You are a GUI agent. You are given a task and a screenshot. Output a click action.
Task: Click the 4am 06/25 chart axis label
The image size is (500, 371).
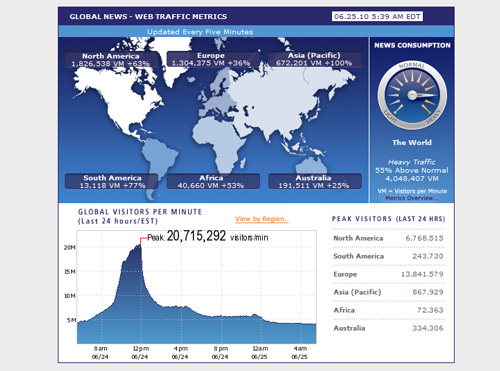[300, 353]
